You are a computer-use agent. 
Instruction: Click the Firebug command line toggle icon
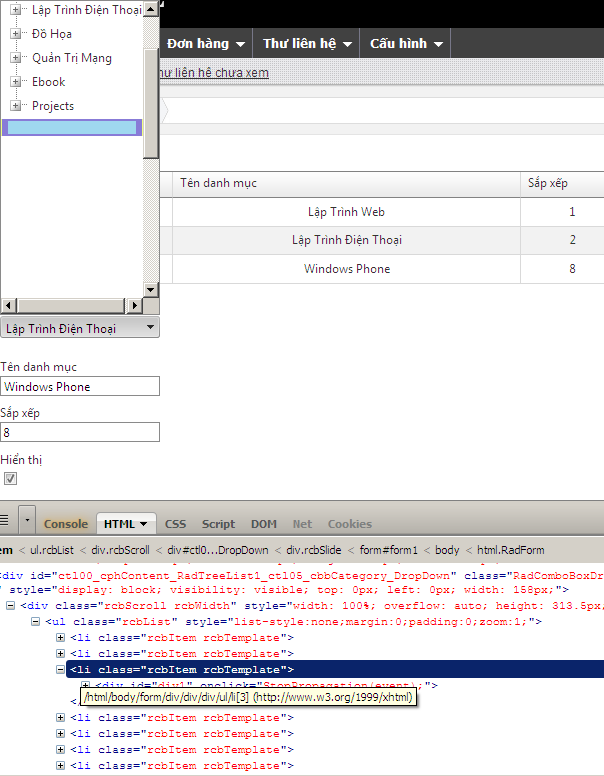point(4,520)
